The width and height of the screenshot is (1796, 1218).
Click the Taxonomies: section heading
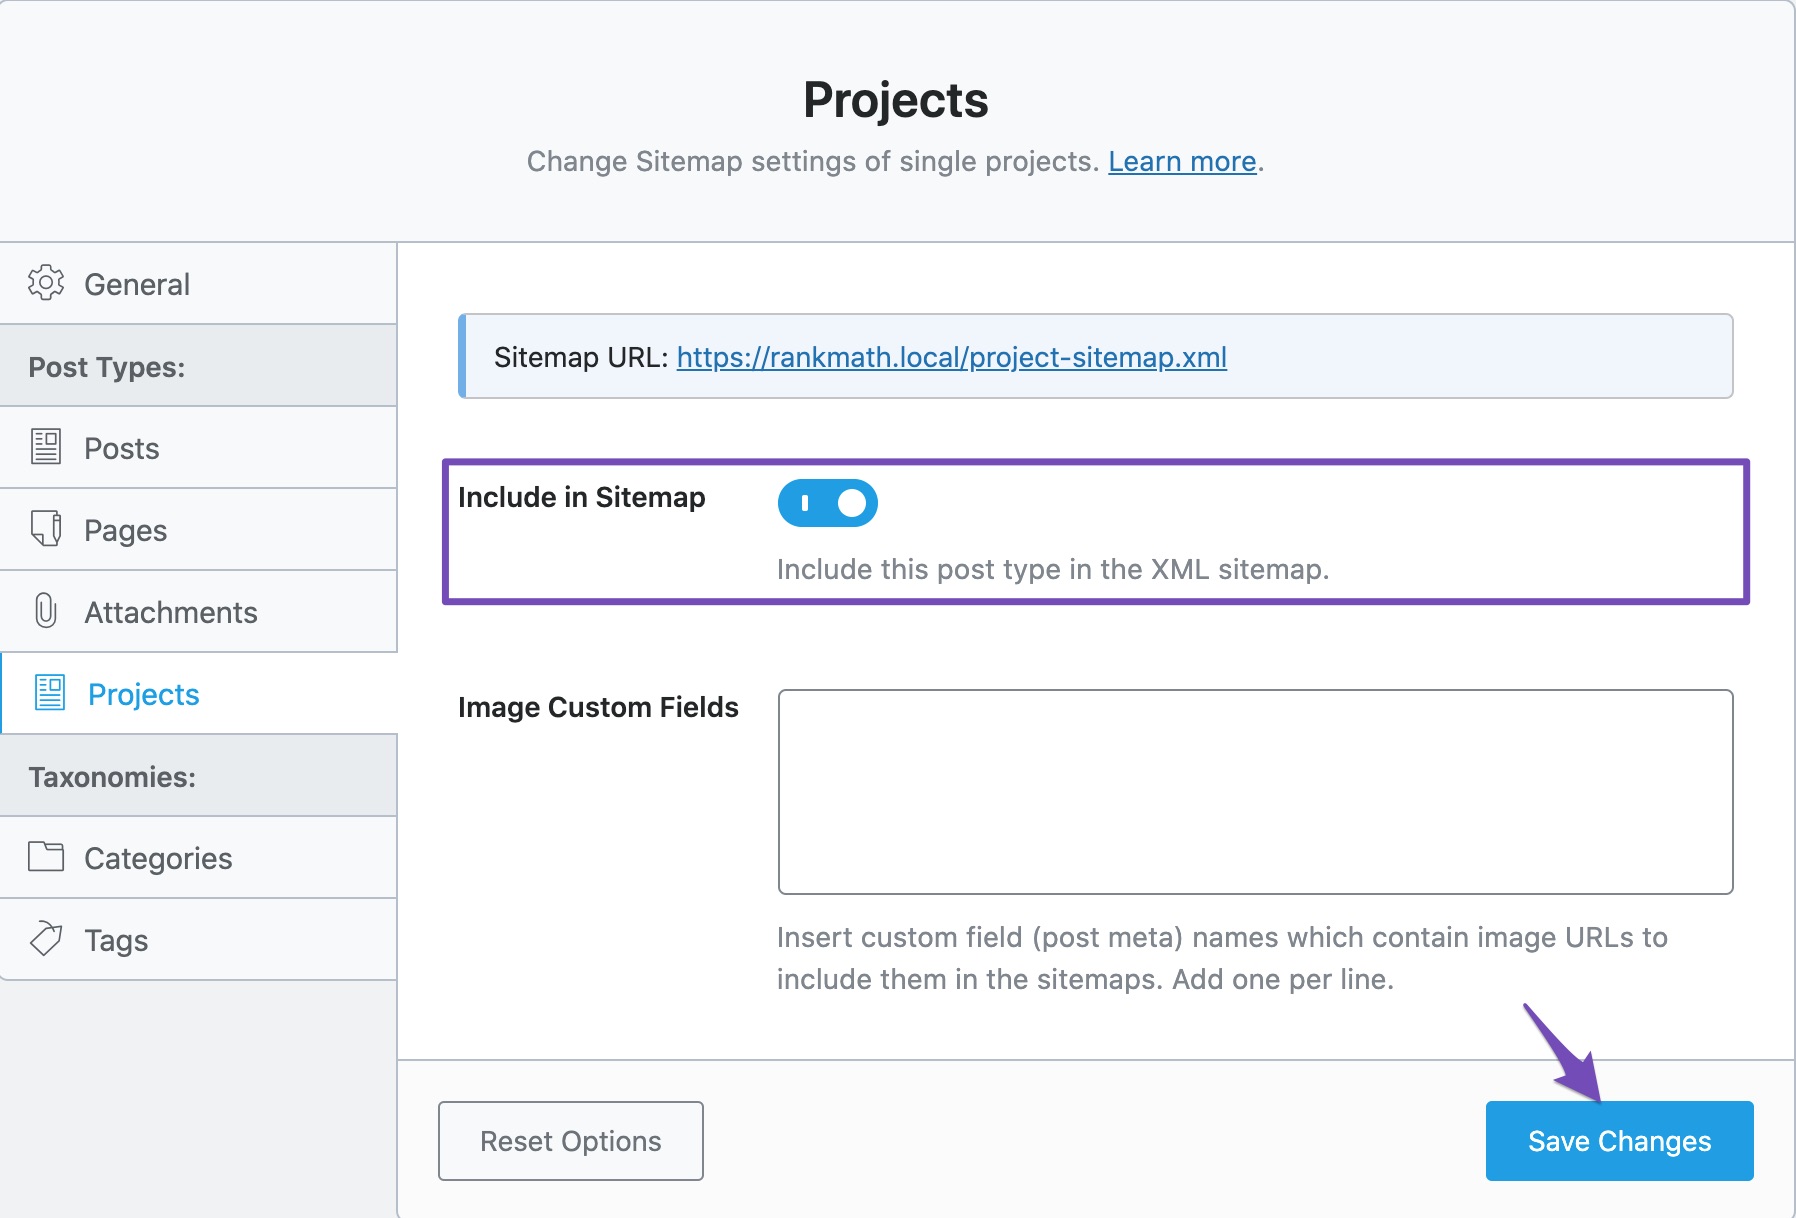[x=112, y=777]
